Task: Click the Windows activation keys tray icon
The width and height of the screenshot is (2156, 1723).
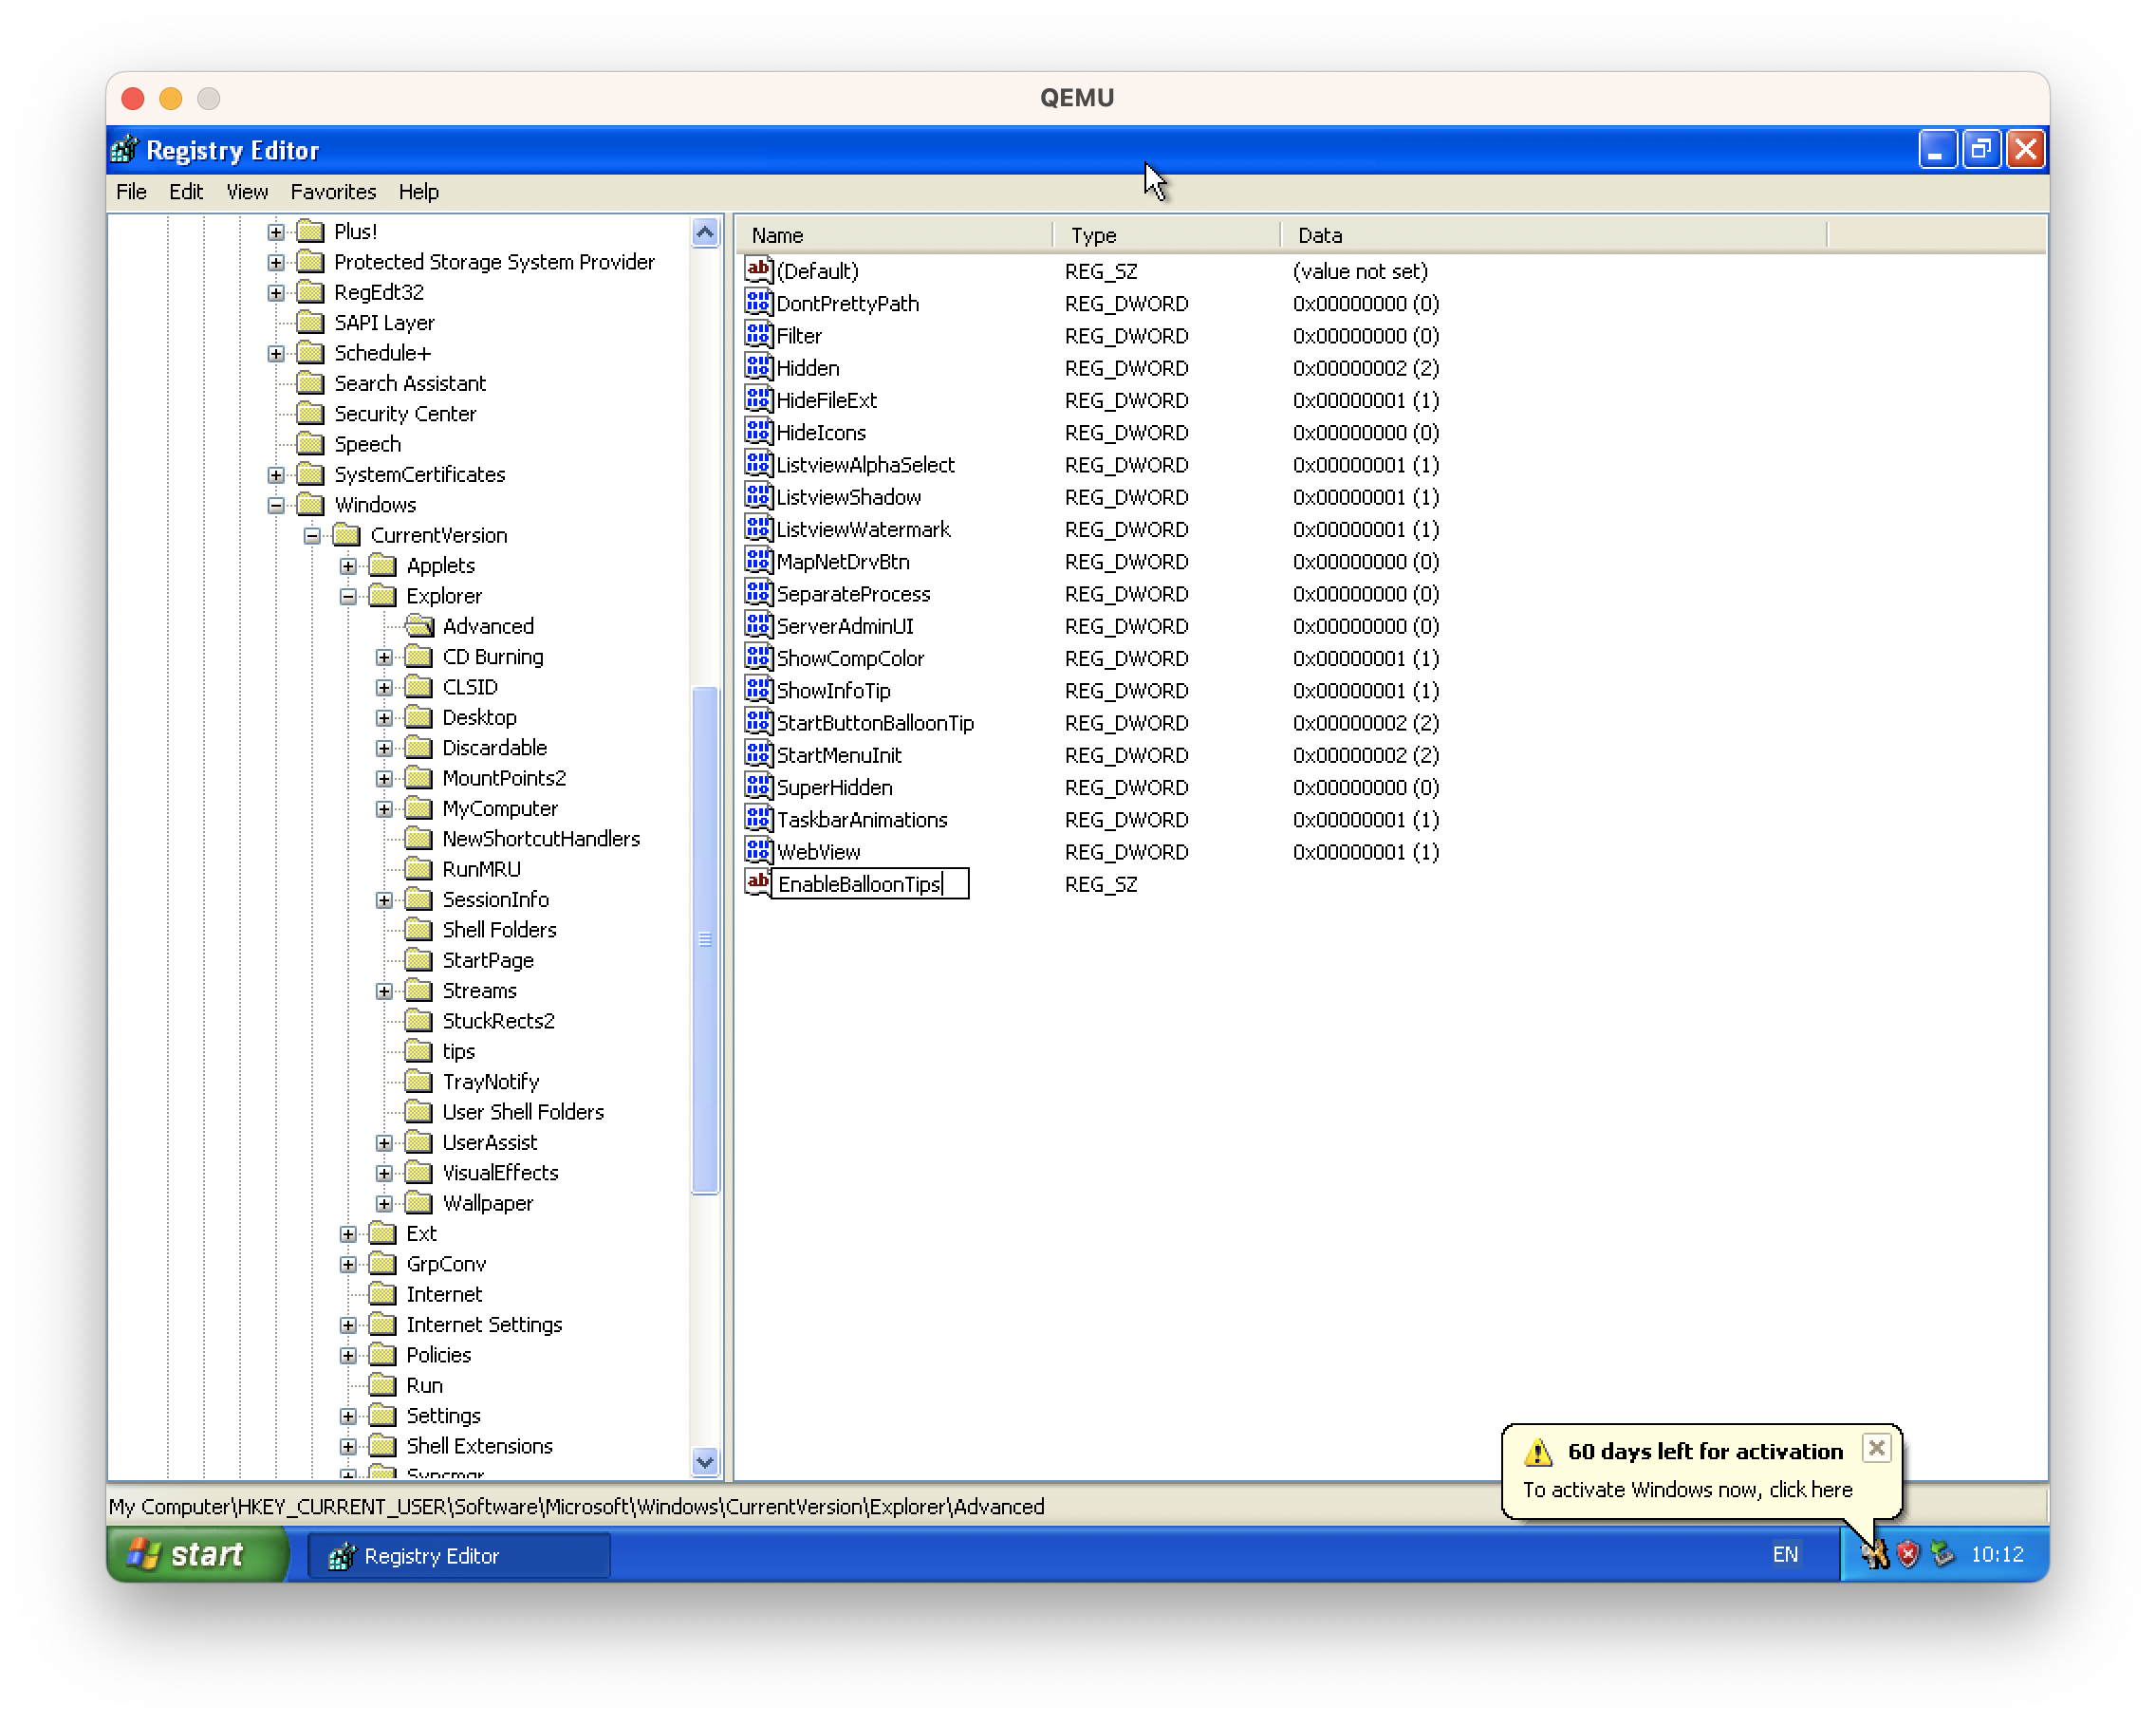Action: [1874, 1554]
